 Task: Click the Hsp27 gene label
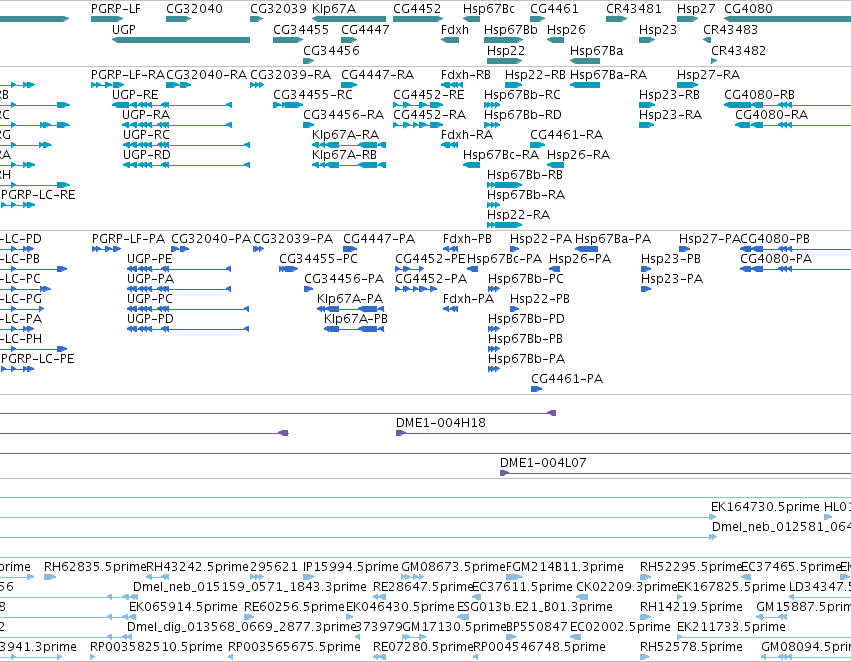[696, 9]
